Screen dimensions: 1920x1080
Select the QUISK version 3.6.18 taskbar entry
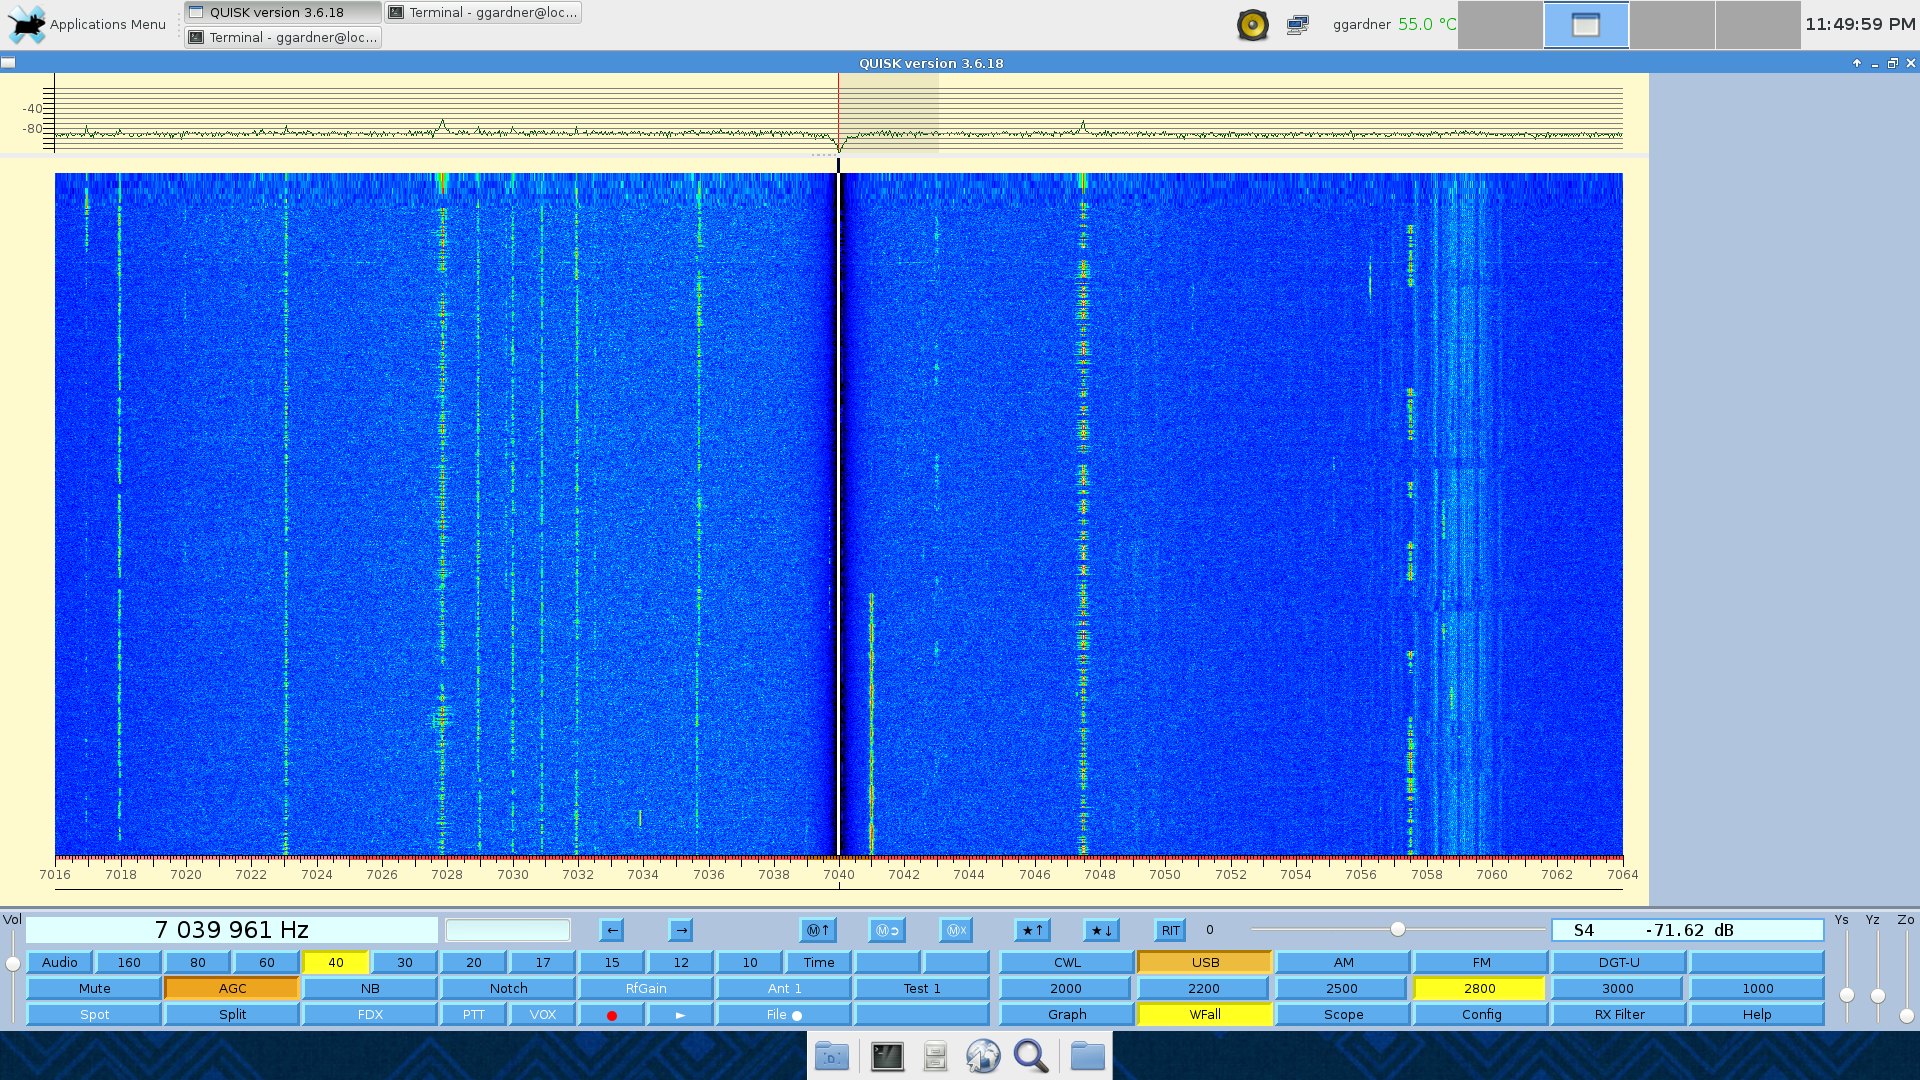[283, 12]
